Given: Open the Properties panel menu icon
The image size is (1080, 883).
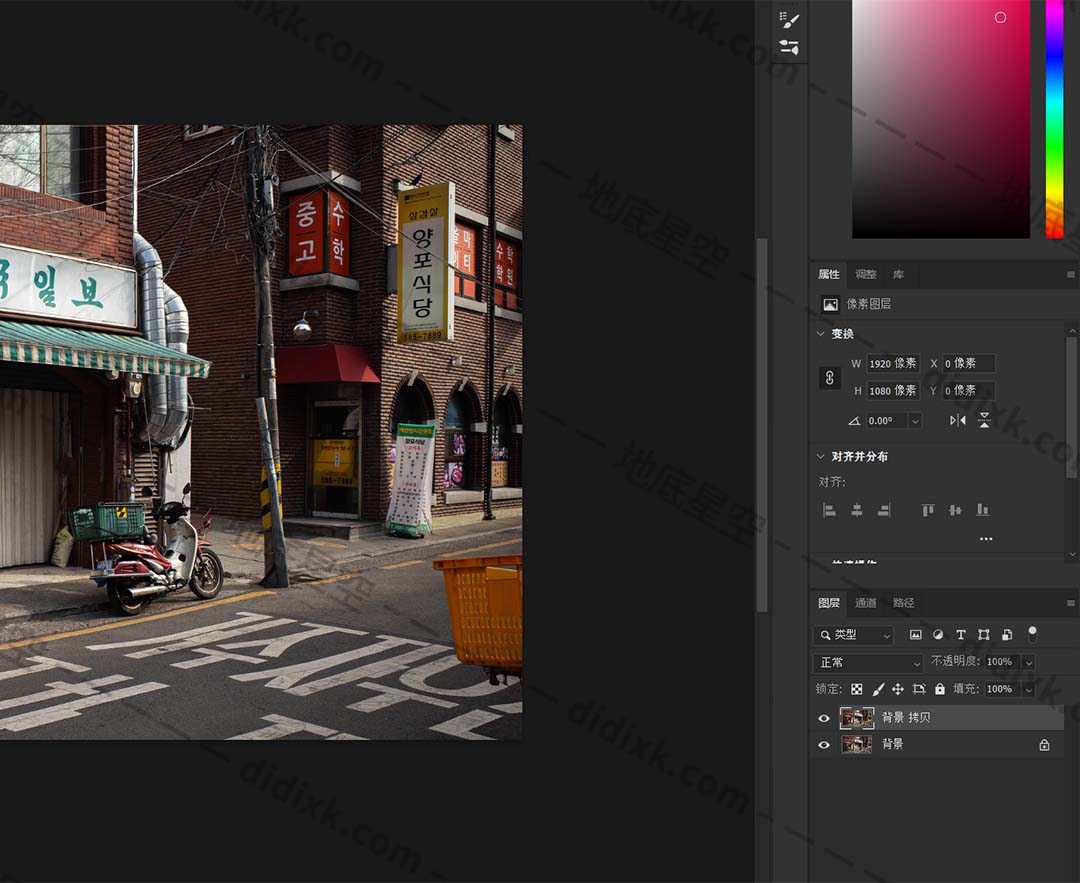Looking at the screenshot, I should 1070,274.
